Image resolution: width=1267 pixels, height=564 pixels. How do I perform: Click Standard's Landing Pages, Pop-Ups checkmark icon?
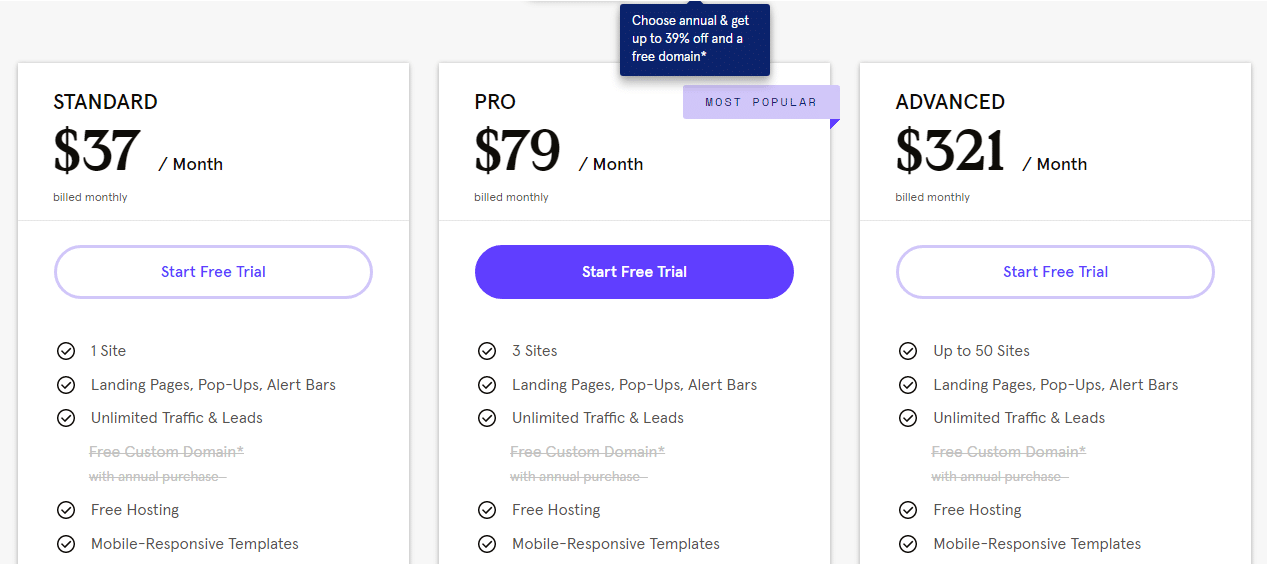(66, 385)
